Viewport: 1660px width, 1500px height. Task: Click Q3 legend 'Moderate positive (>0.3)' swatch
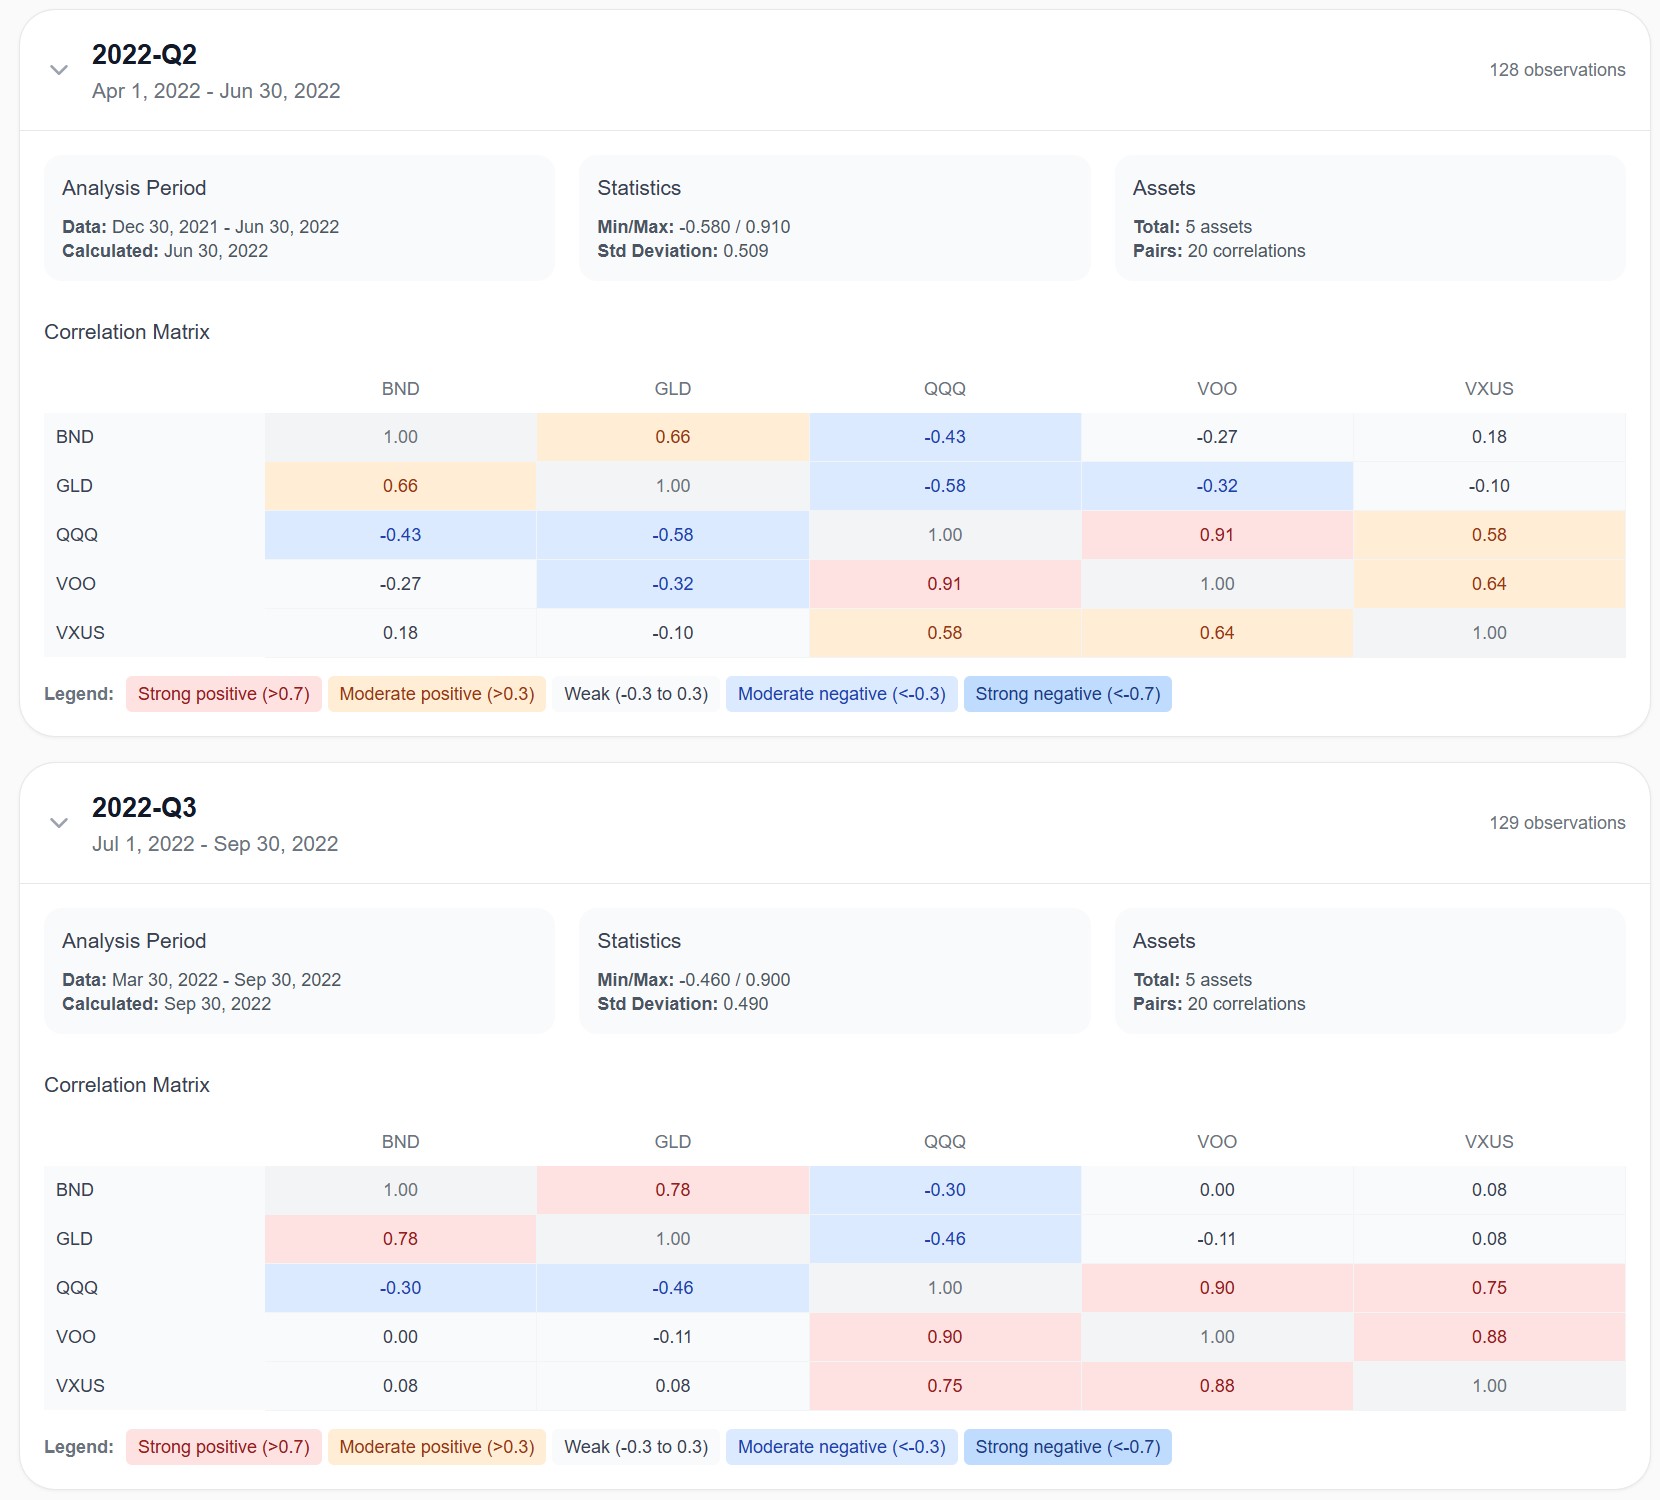coord(437,1447)
